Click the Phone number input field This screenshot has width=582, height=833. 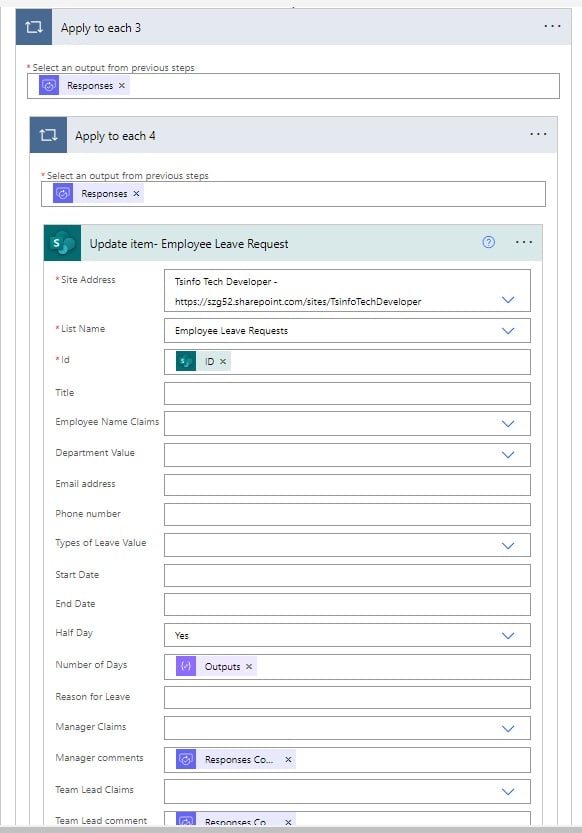(x=347, y=515)
